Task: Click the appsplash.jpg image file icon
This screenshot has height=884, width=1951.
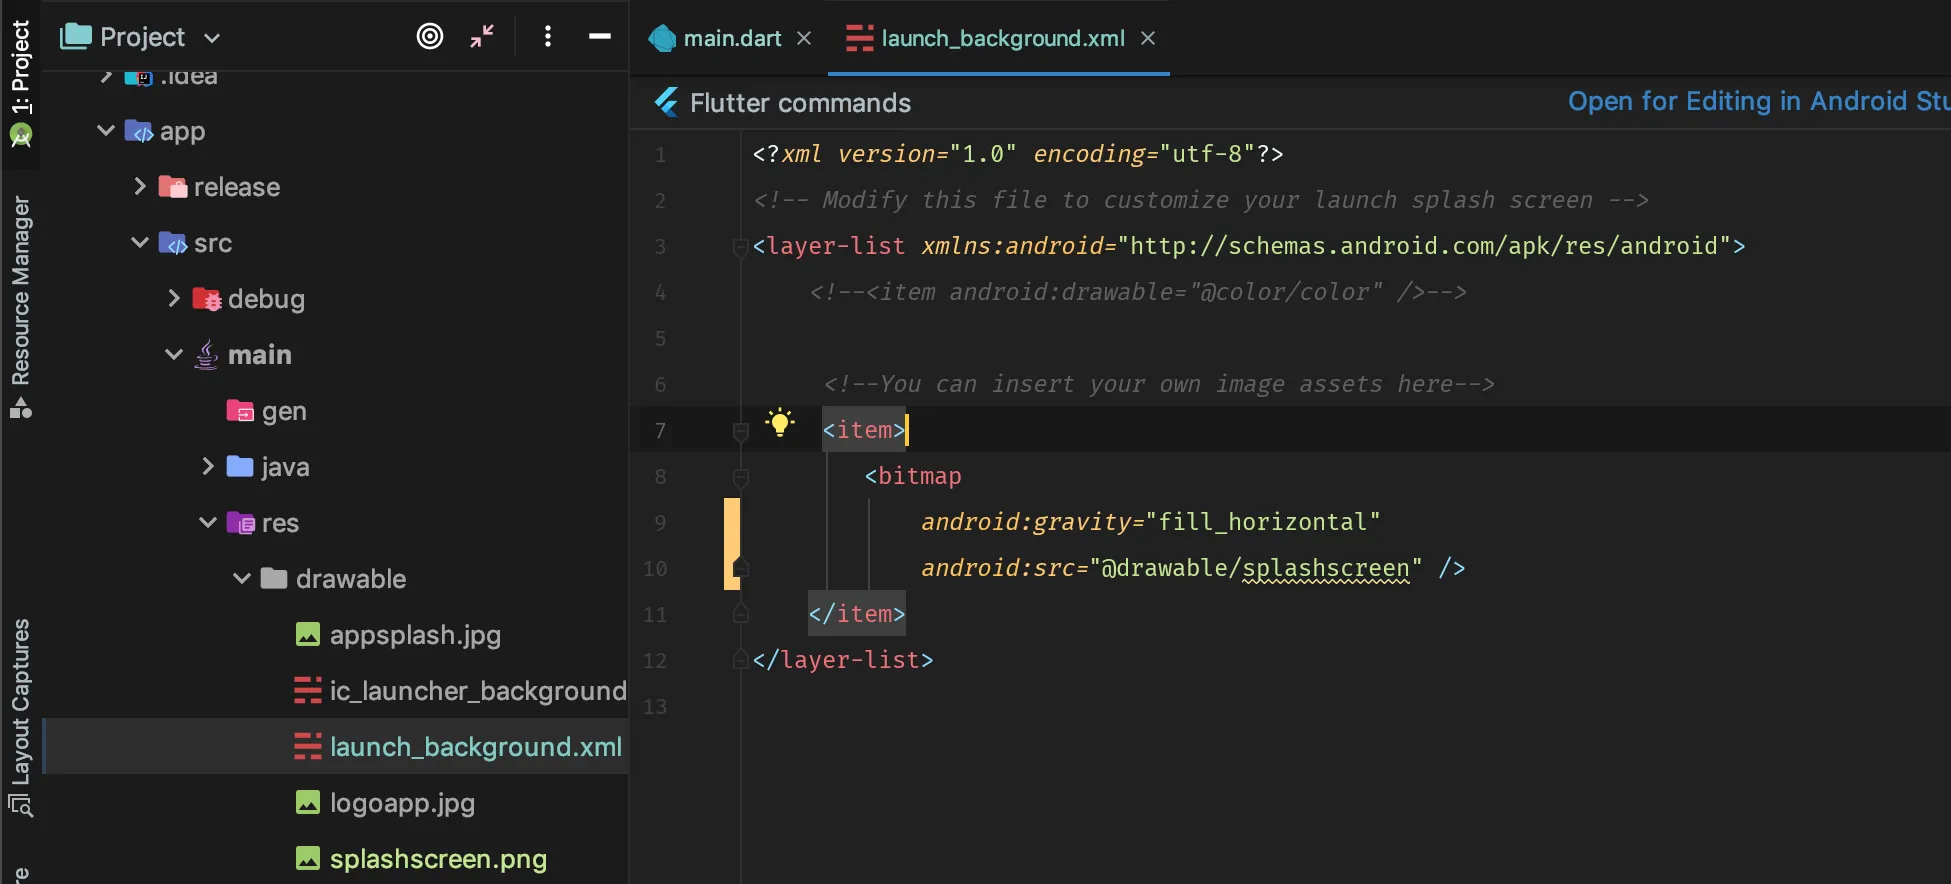Action: tap(308, 635)
